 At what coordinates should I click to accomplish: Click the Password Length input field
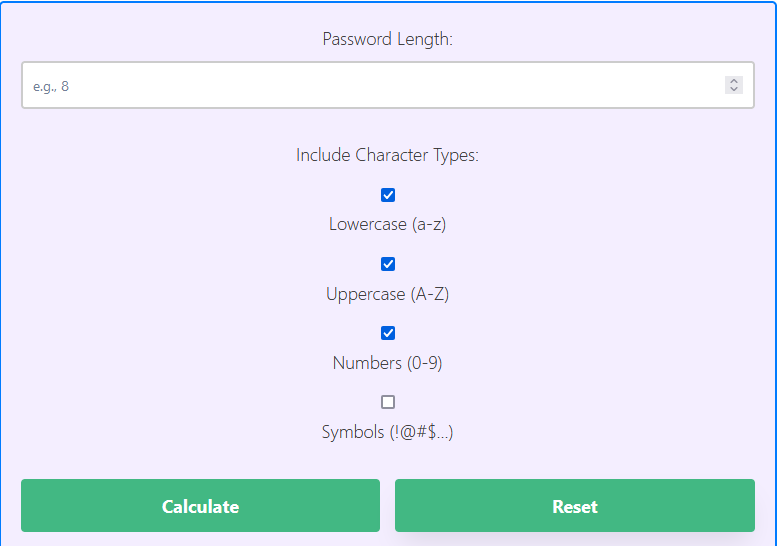click(388, 85)
